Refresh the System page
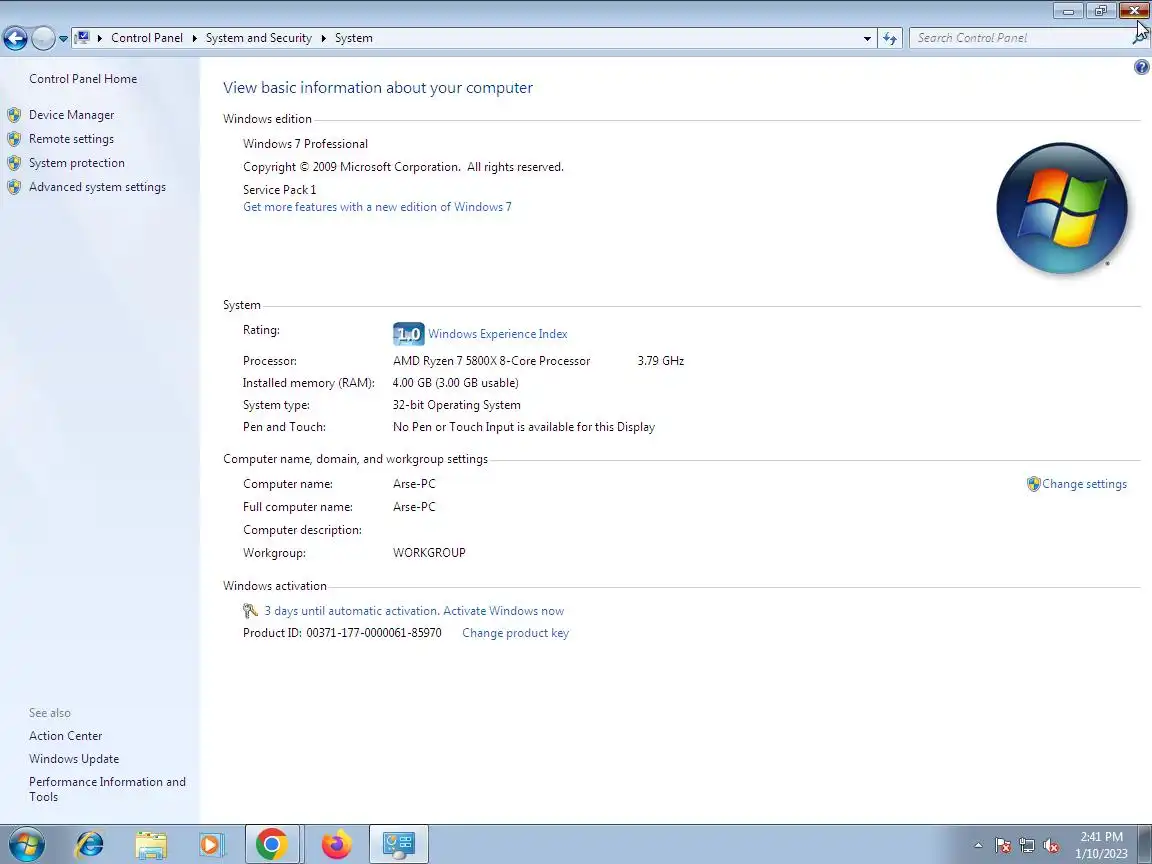 890,38
